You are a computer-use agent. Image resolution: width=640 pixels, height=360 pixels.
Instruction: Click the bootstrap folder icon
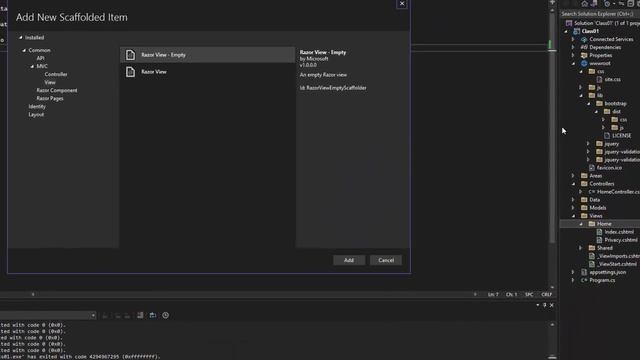[599, 103]
